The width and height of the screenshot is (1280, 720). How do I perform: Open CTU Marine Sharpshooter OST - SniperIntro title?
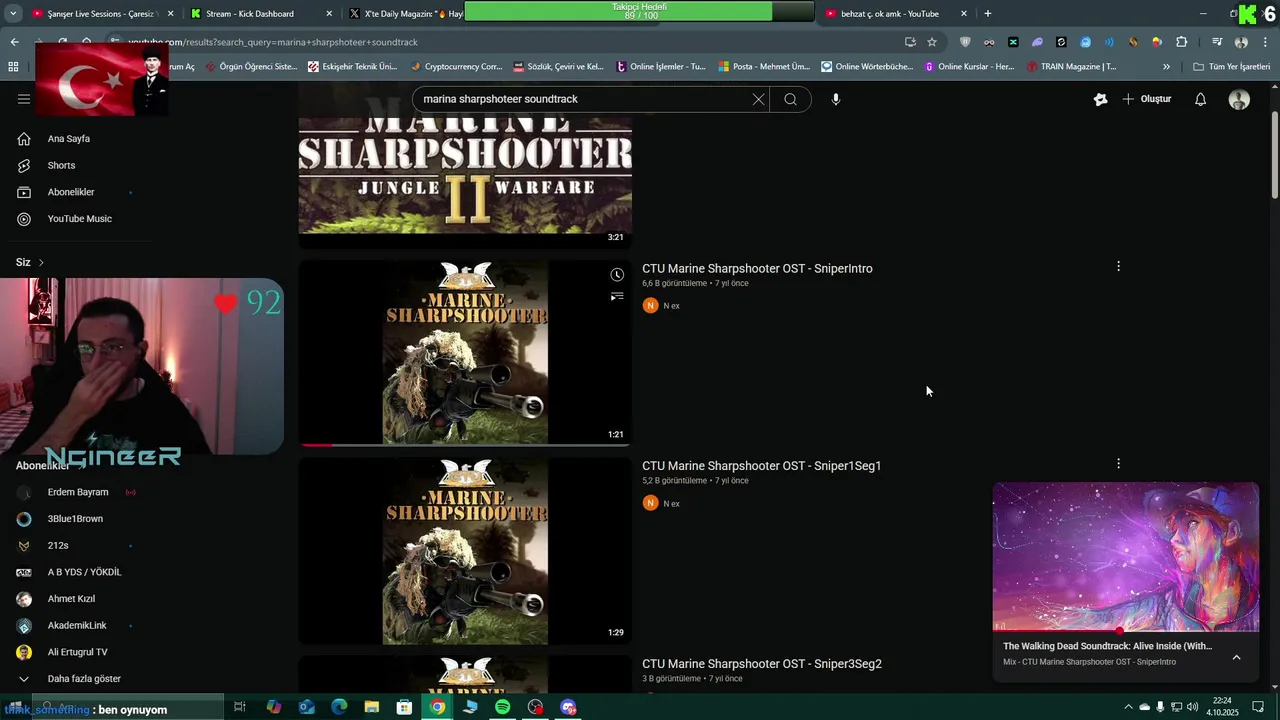tap(757, 268)
